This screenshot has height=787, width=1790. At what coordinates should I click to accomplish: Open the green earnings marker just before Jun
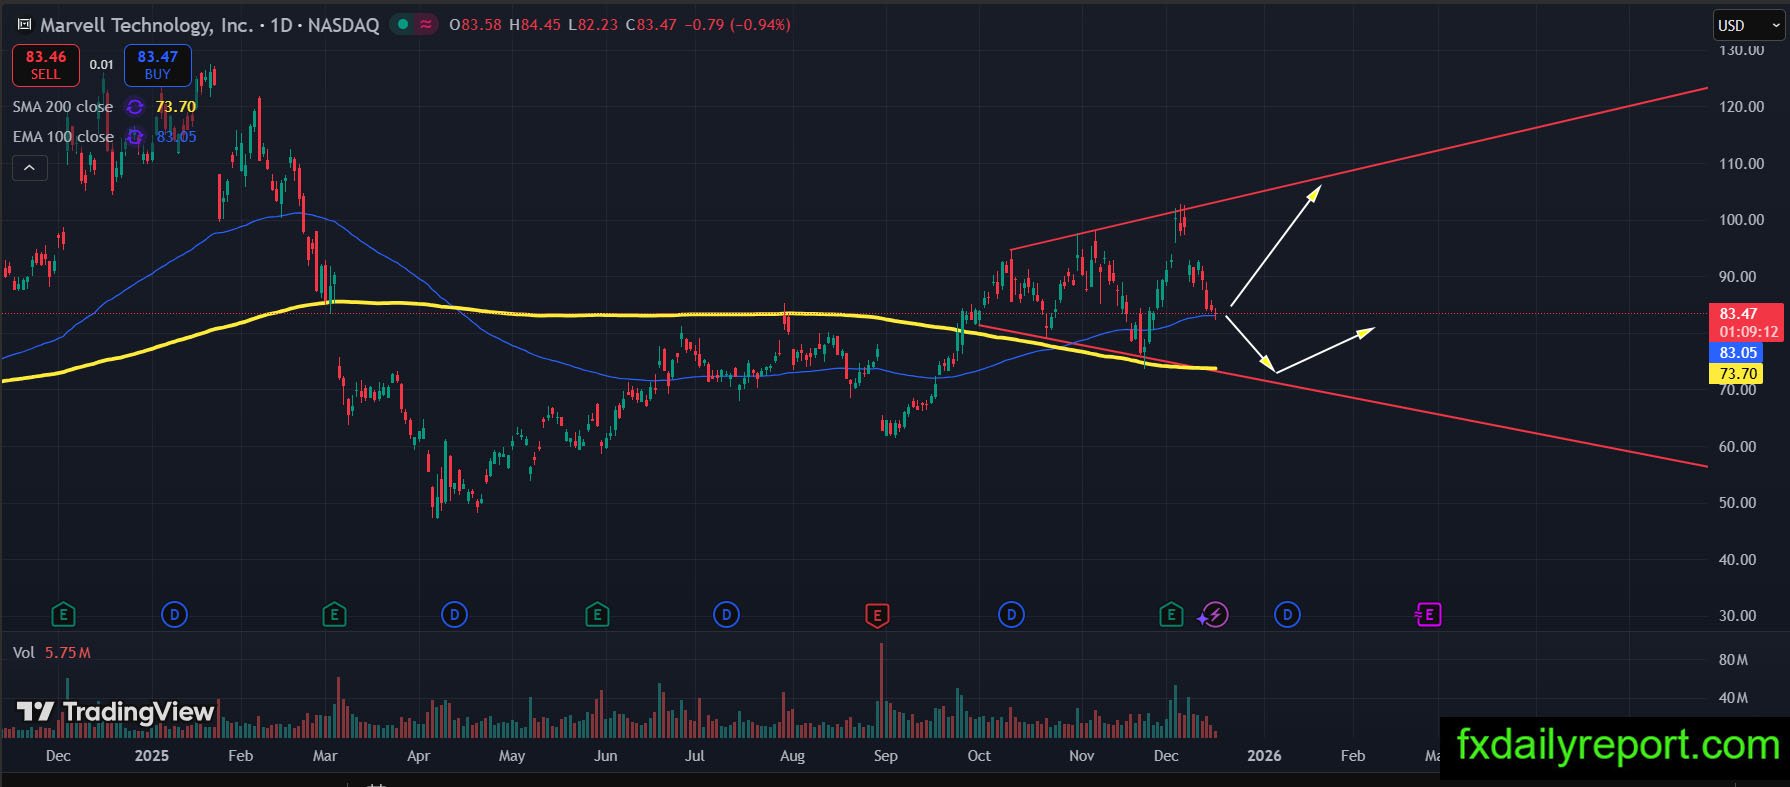[597, 614]
